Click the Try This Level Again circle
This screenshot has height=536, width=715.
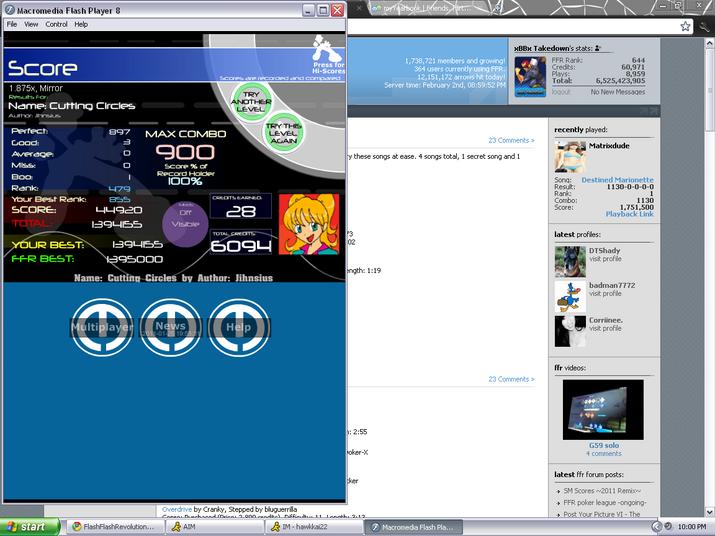pyautogui.click(x=284, y=133)
